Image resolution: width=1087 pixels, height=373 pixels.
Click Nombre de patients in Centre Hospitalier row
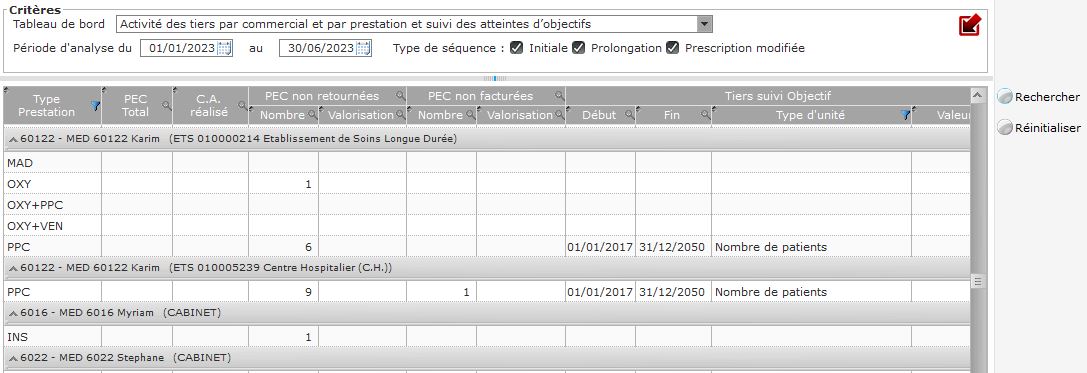(771, 292)
